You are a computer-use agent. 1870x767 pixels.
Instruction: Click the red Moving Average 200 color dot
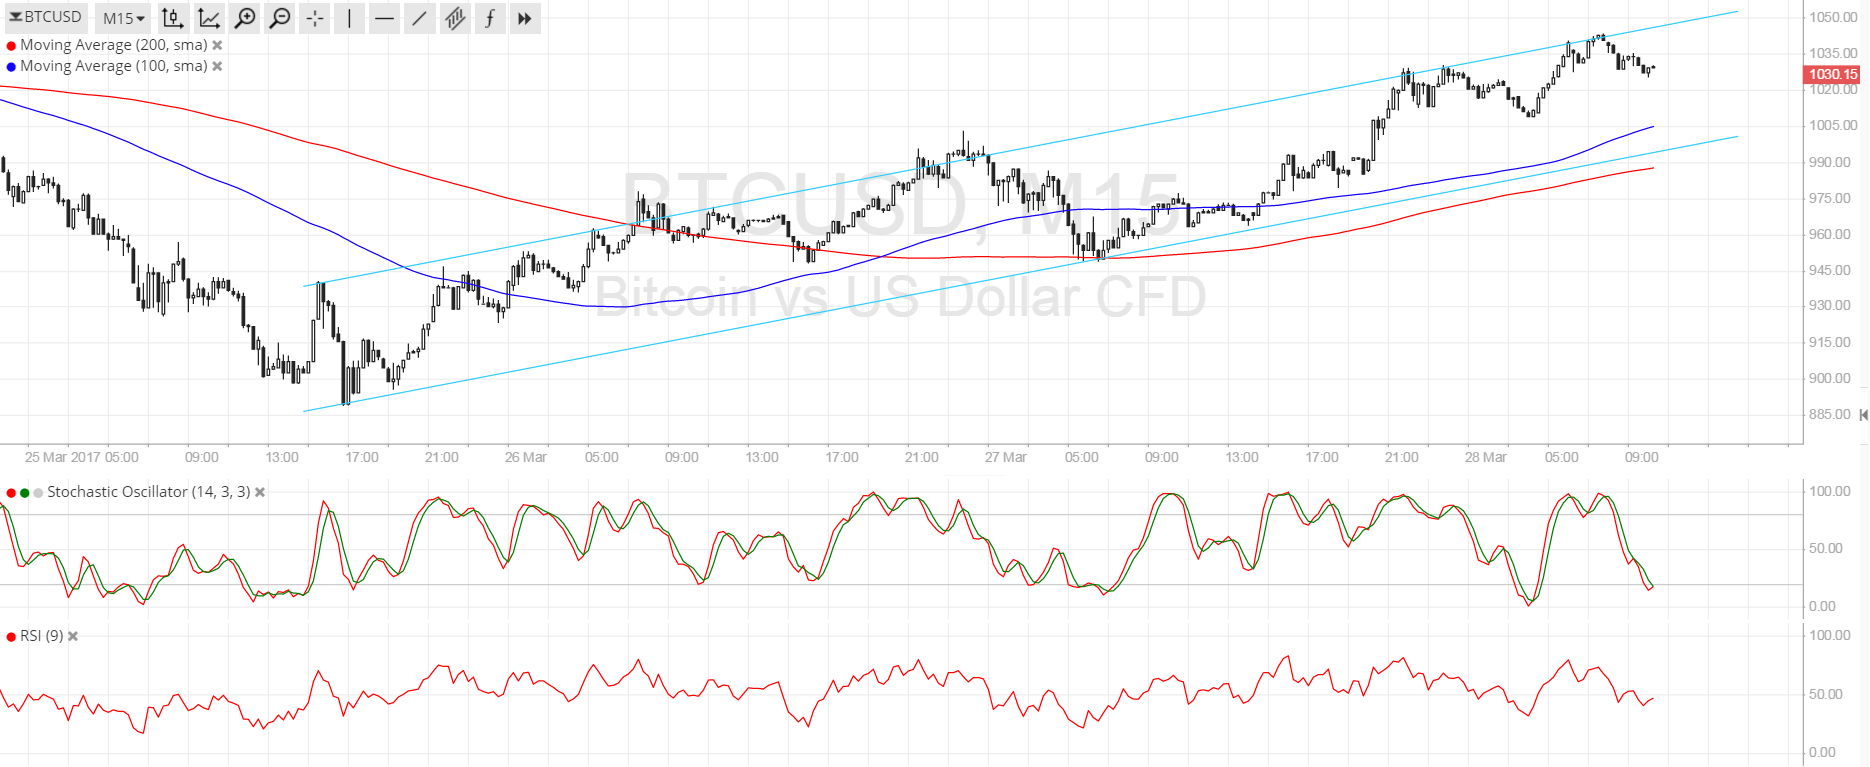pyautogui.click(x=11, y=45)
